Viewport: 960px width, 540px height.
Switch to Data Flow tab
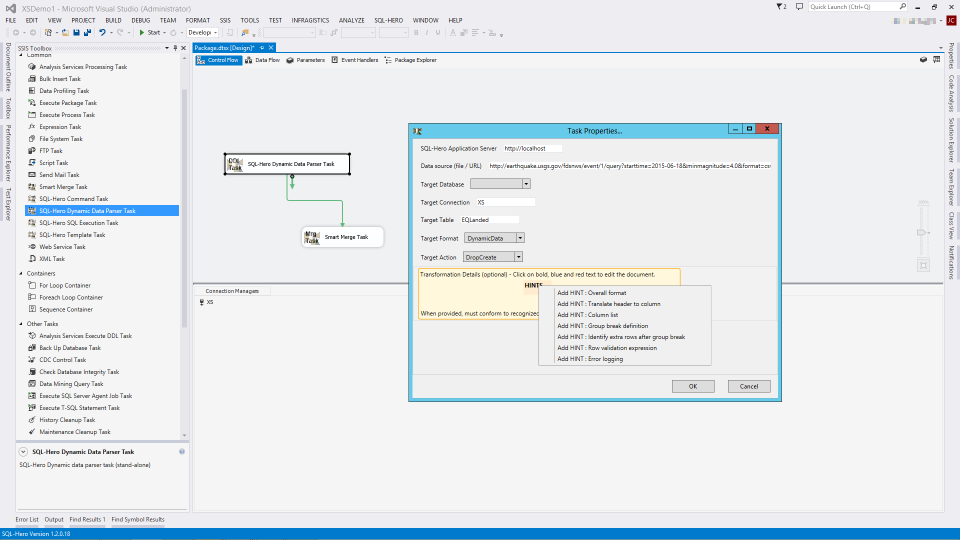pos(263,60)
